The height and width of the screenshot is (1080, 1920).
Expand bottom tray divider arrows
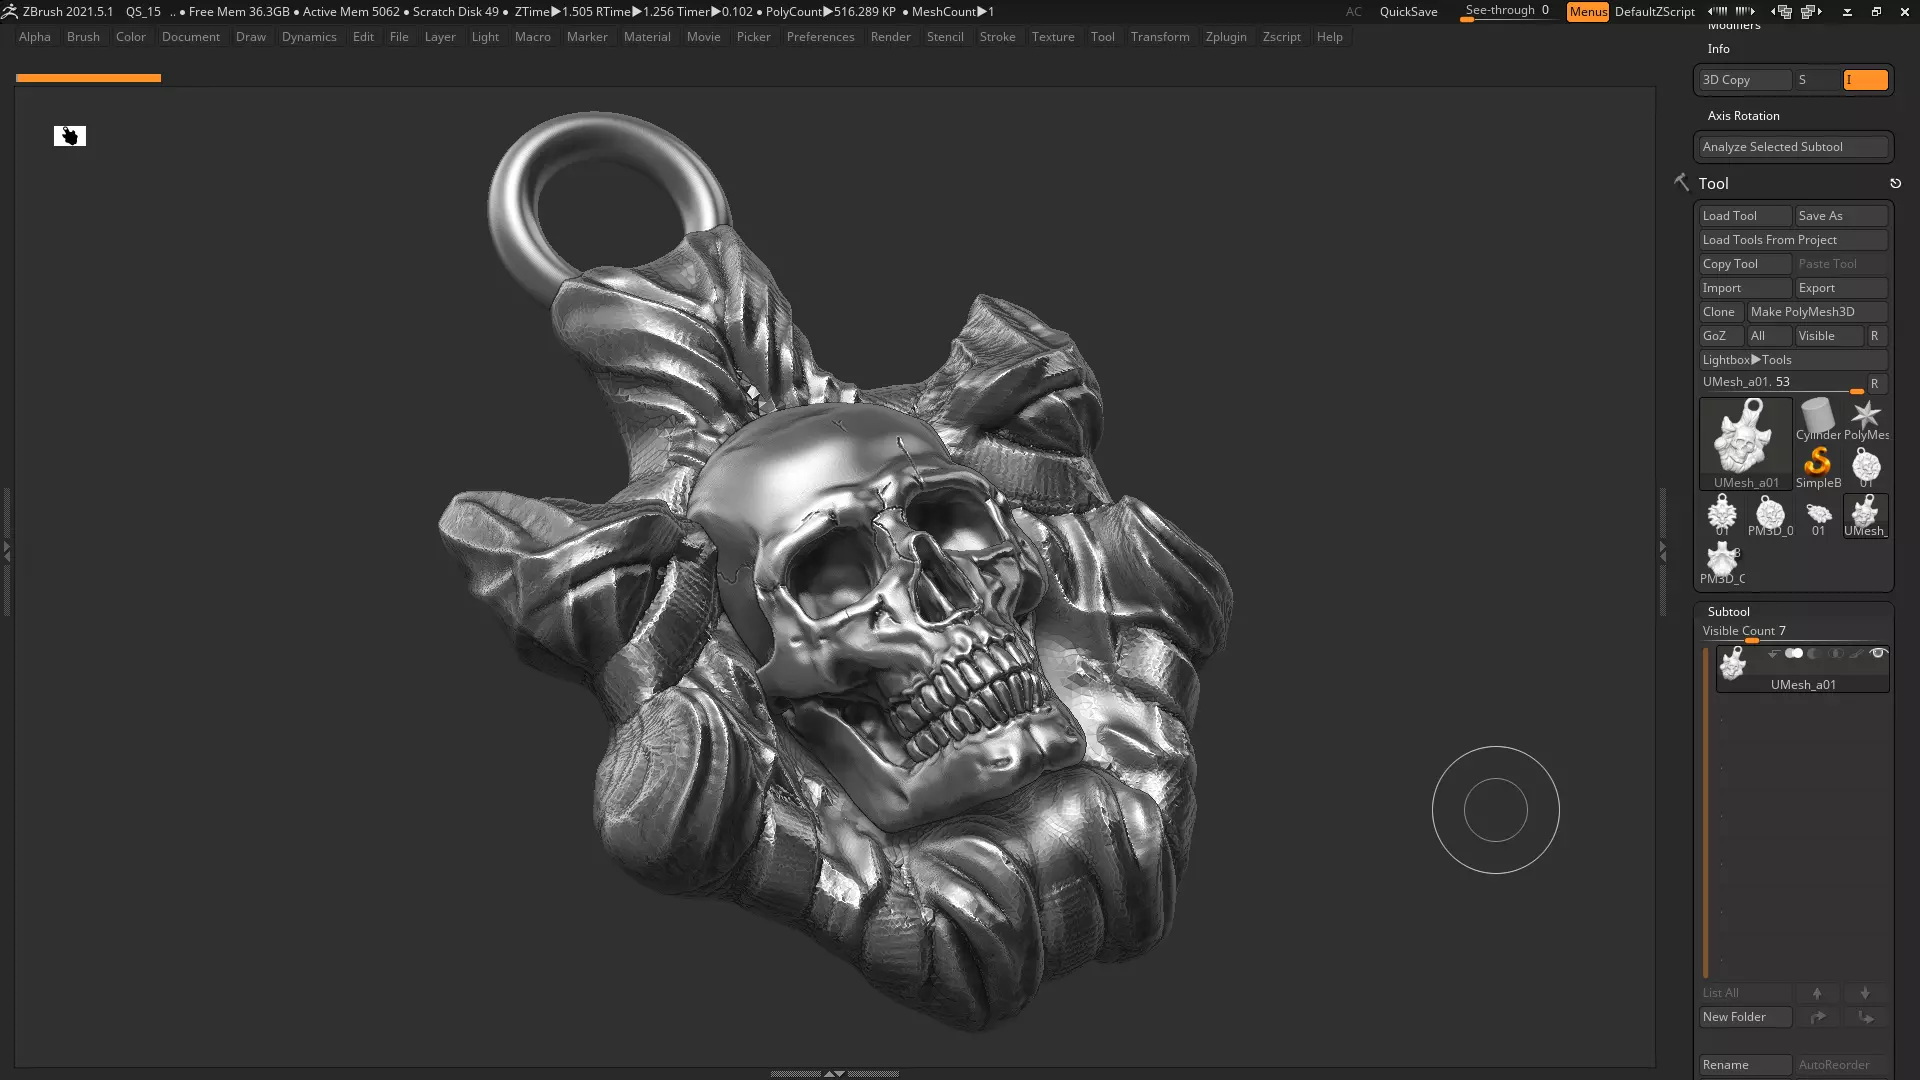[834, 1073]
